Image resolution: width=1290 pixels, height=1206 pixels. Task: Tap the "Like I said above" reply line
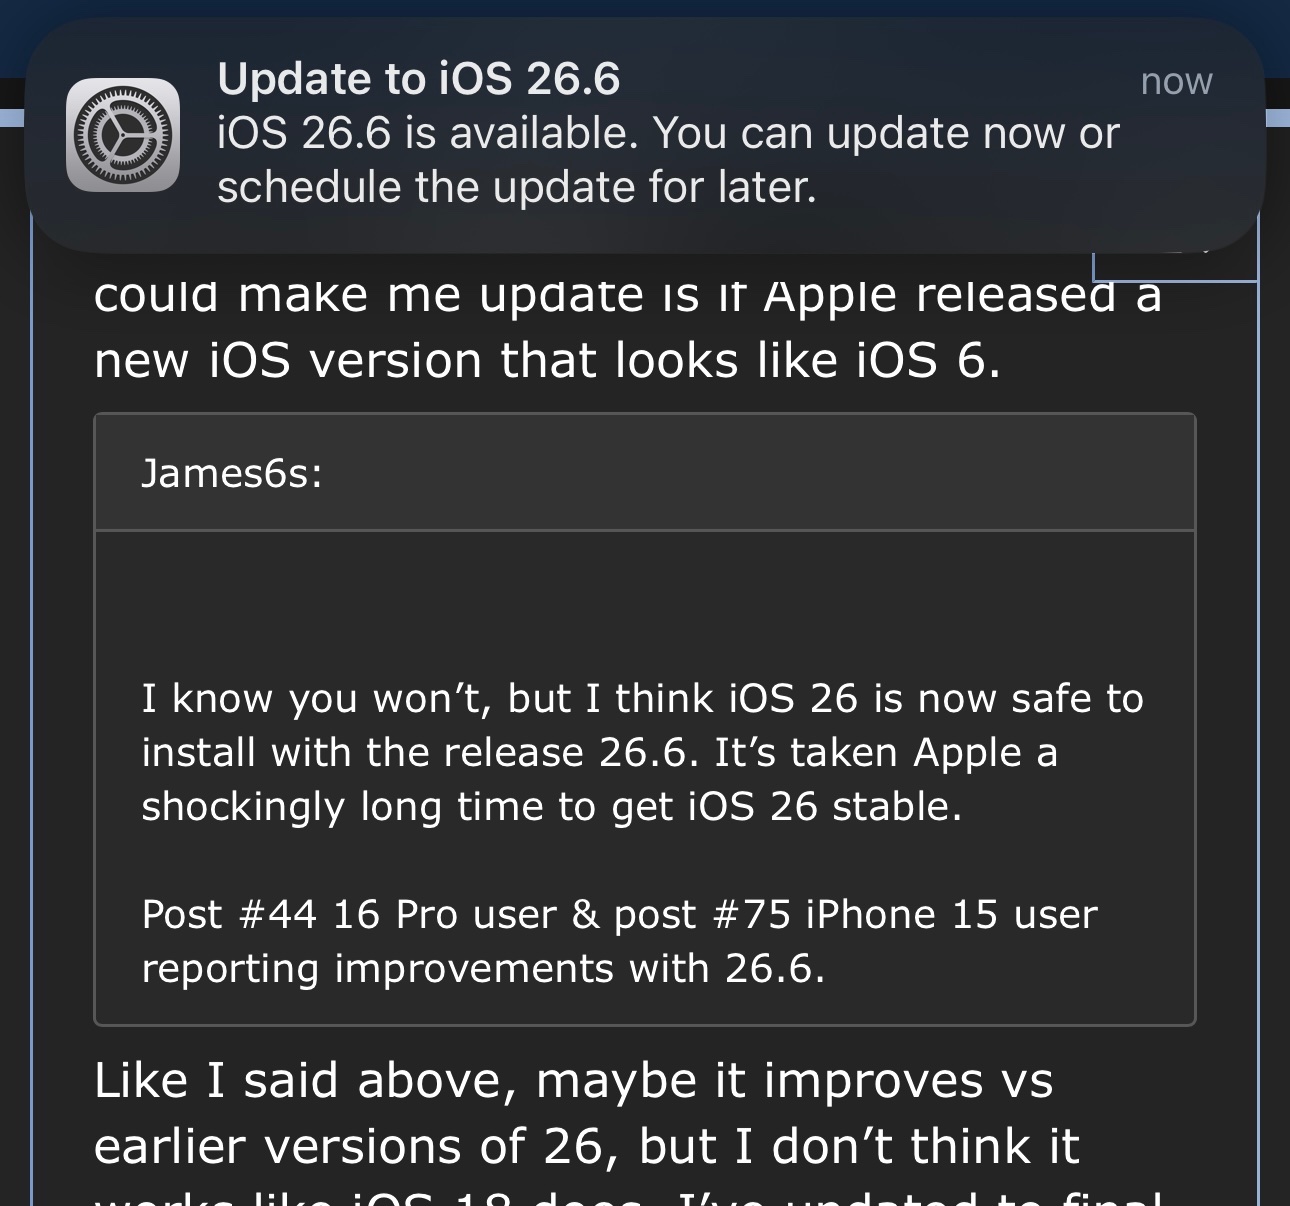point(573,1081)
